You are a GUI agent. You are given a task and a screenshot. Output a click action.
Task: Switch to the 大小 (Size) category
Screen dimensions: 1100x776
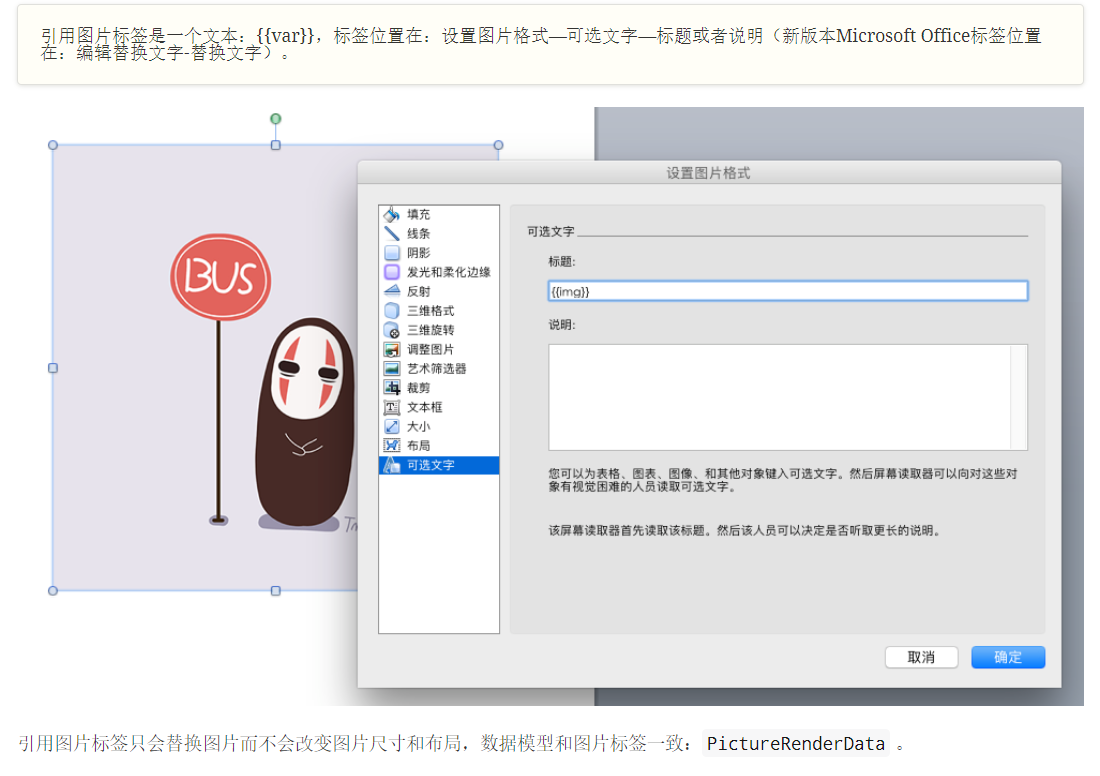coord(392,426)
